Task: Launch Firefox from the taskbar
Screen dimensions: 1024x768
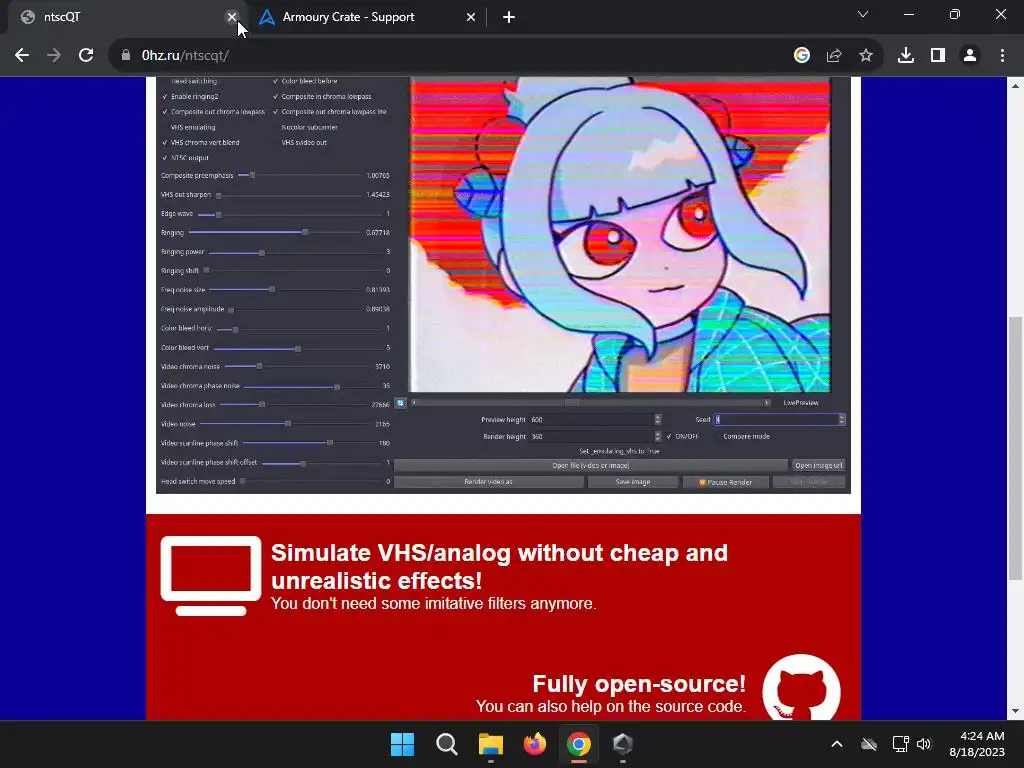Action: click(535, 744)
